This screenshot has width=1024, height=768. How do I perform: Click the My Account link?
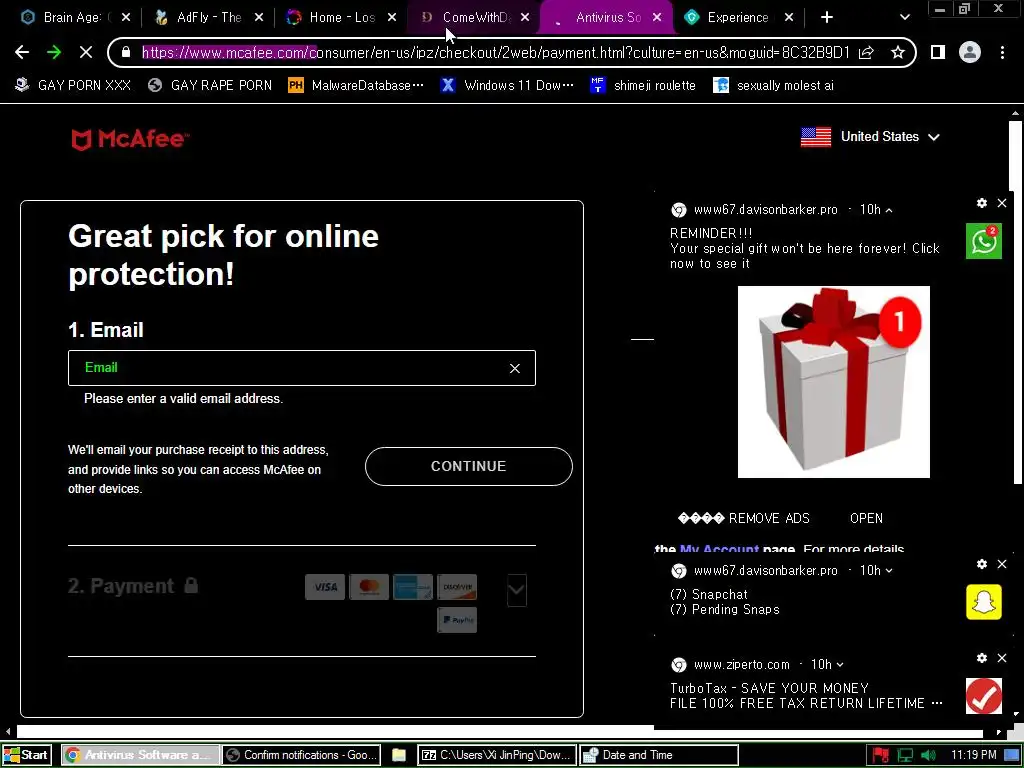[x=719, y=549]
